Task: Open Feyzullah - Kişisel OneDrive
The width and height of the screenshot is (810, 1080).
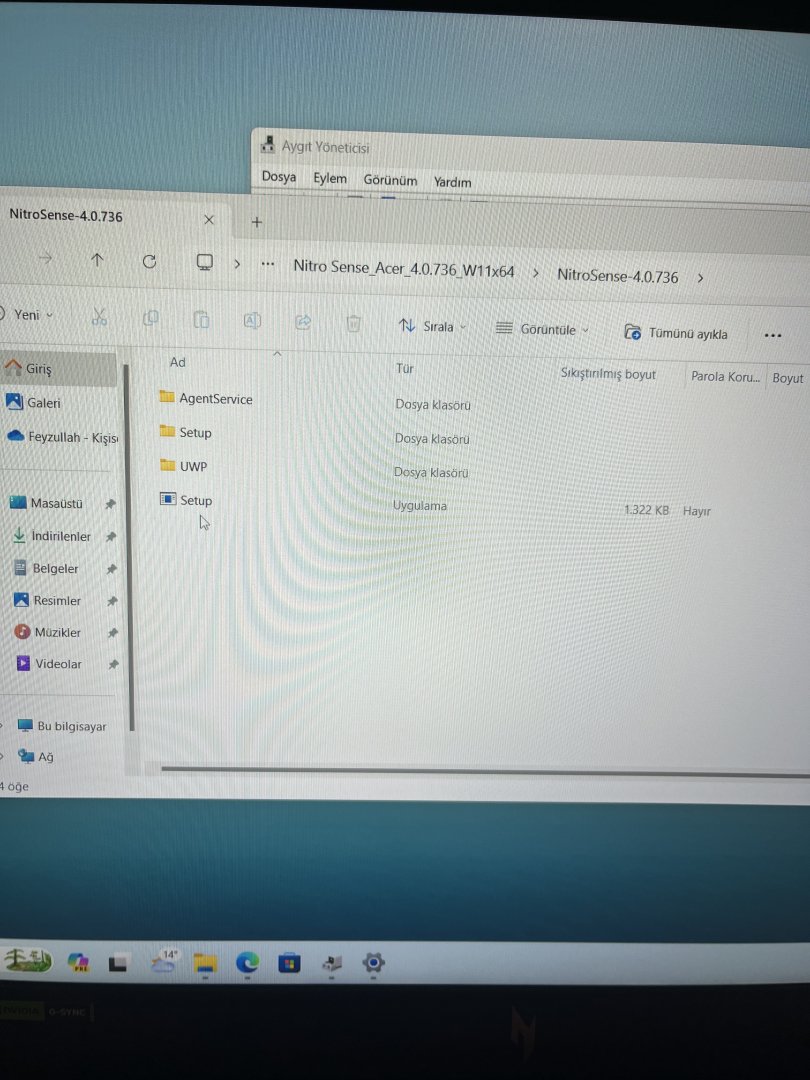Action: [62, 437]
